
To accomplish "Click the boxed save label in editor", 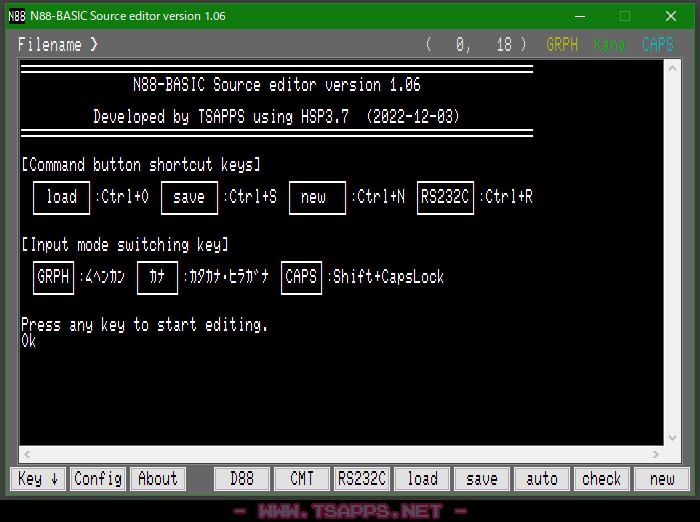I will 189,198.
